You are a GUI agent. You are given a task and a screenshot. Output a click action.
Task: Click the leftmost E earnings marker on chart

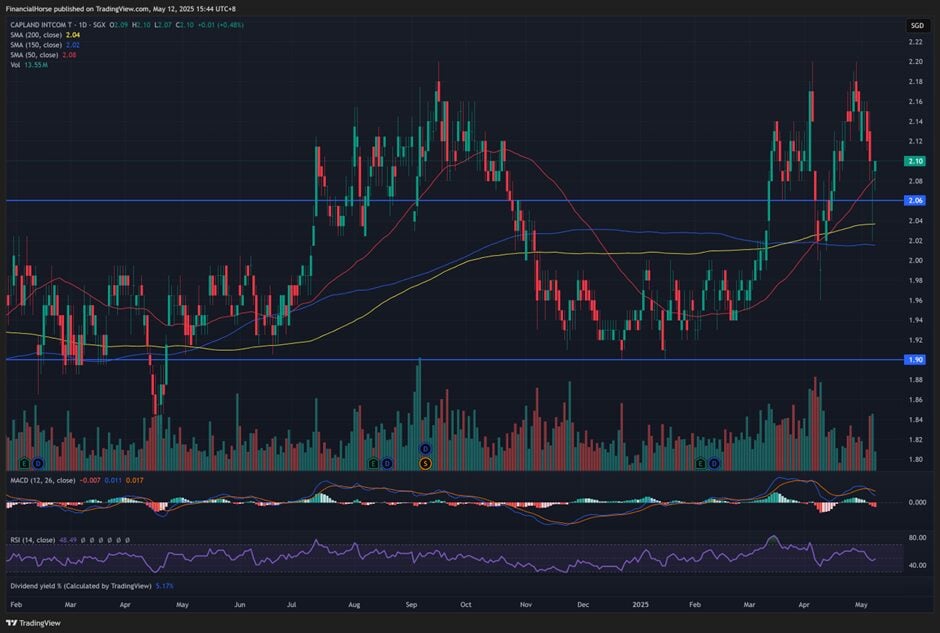pyautogui.click(x=23, y=464)
